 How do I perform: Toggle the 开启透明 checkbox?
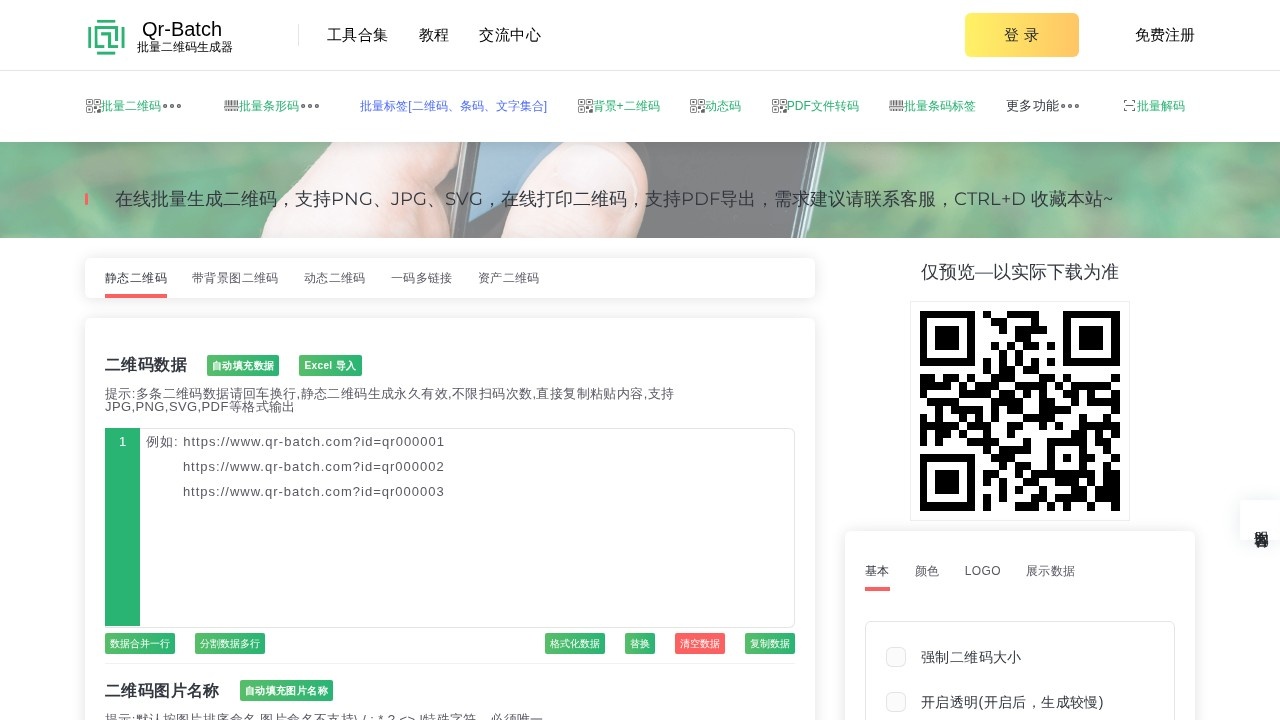point(896,702)
